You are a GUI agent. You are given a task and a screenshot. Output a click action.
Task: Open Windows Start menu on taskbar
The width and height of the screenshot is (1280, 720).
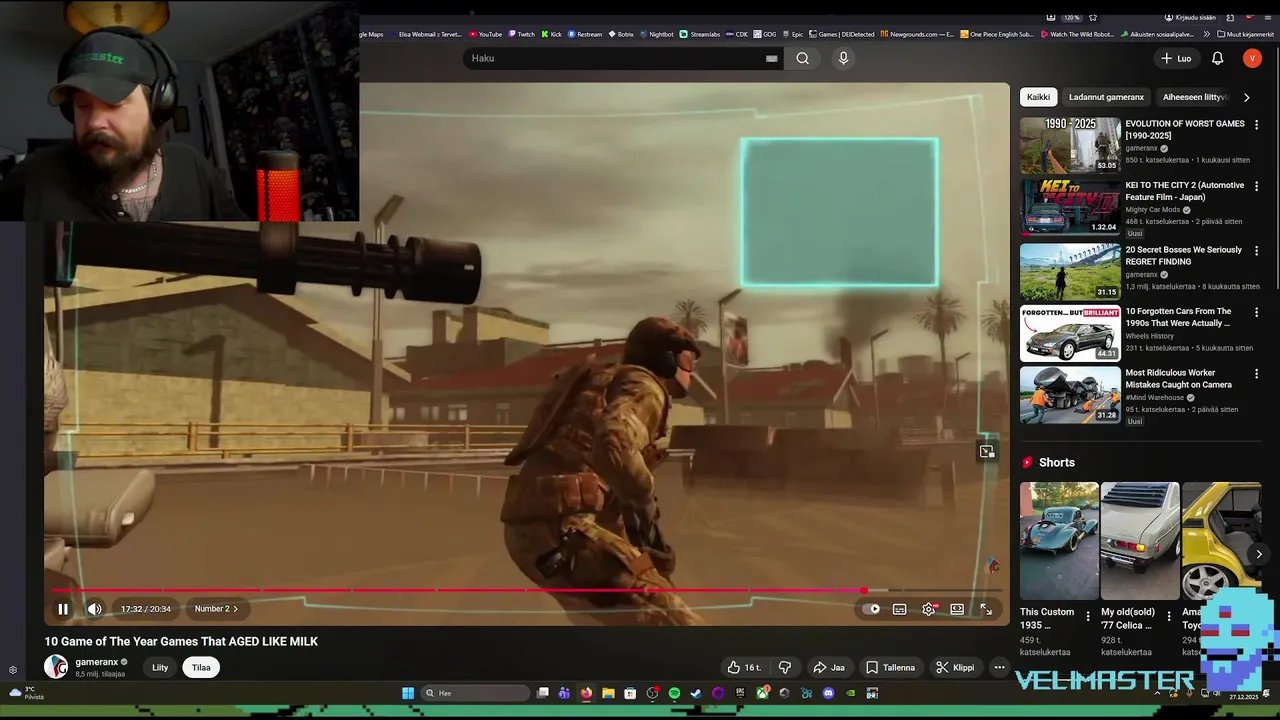coord(408,693)
